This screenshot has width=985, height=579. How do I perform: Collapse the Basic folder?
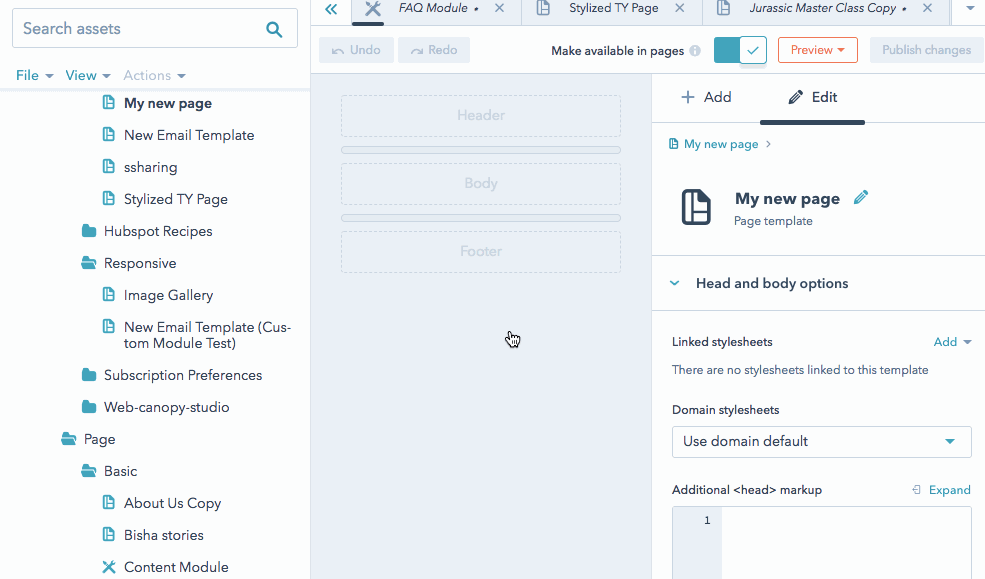pos(121,471)
